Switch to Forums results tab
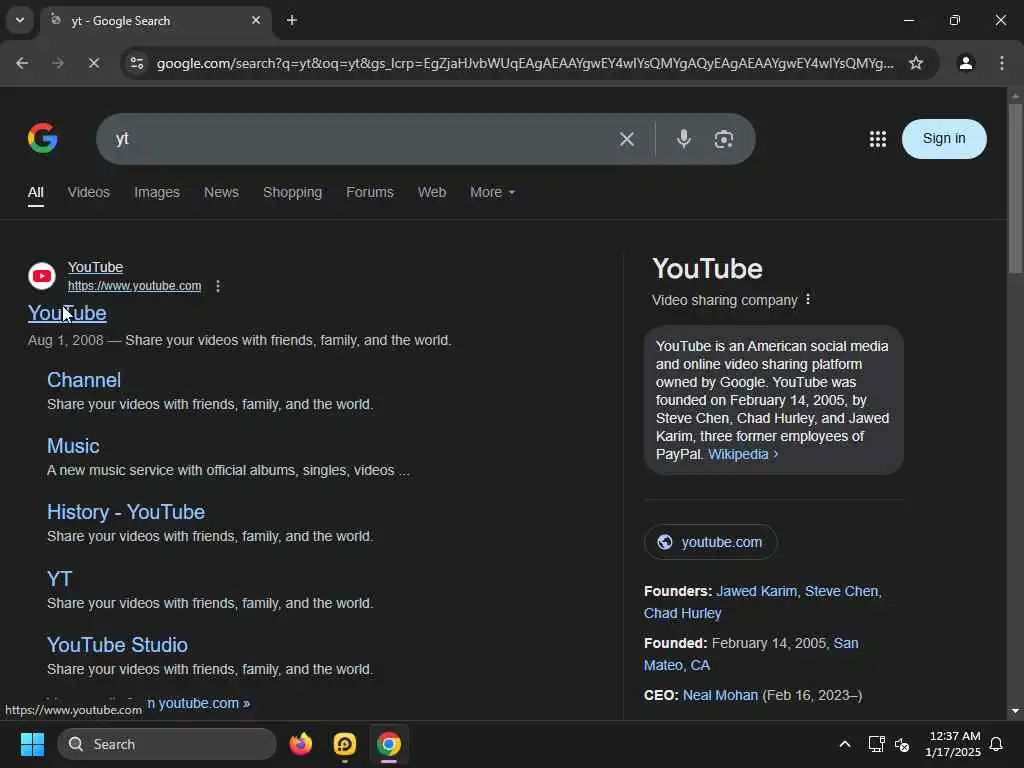Image resolution: width=1024 pixels, height=768 pixels. point(370,193)
